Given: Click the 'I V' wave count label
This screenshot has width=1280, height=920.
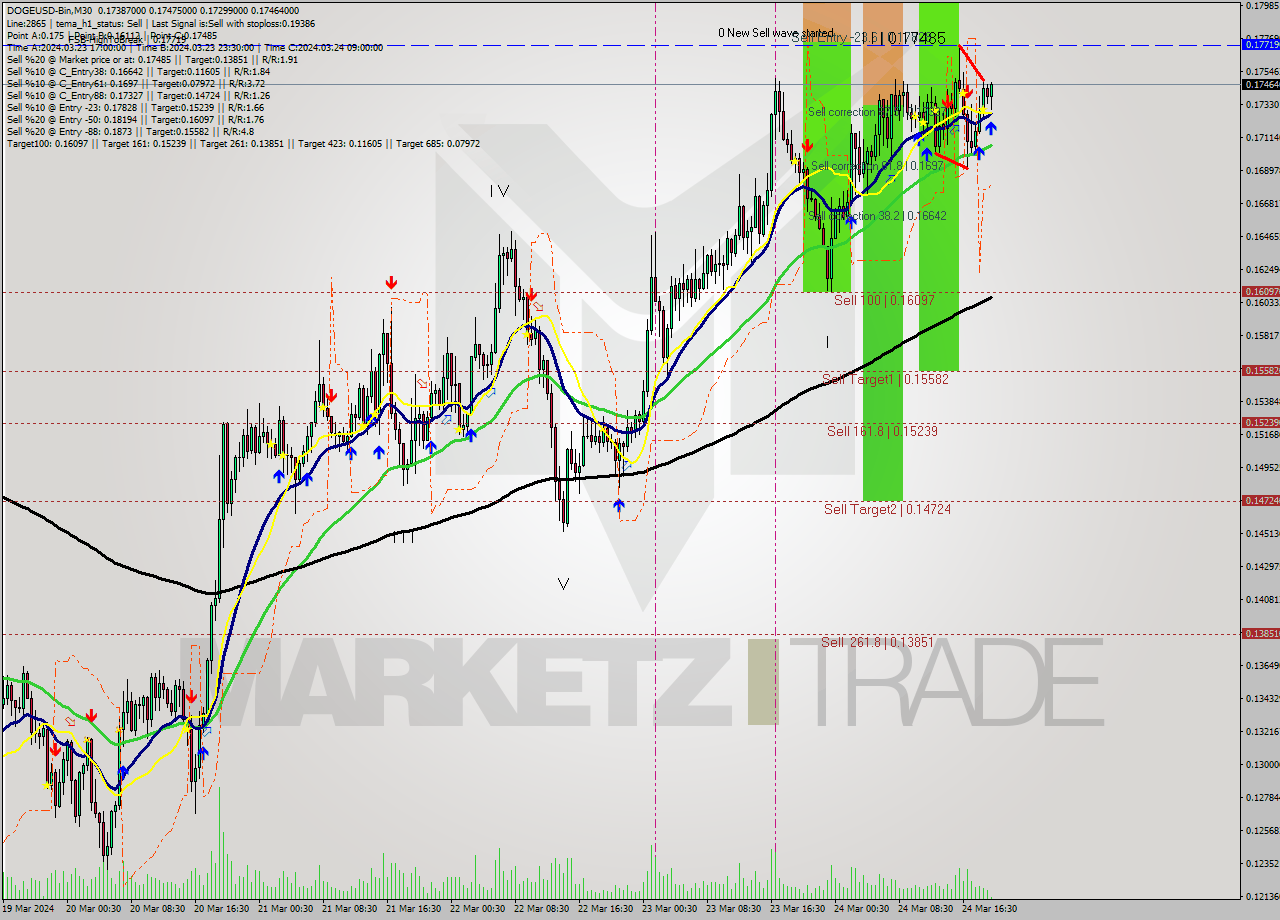Looking at the screenshot, I should pos(500,190).
